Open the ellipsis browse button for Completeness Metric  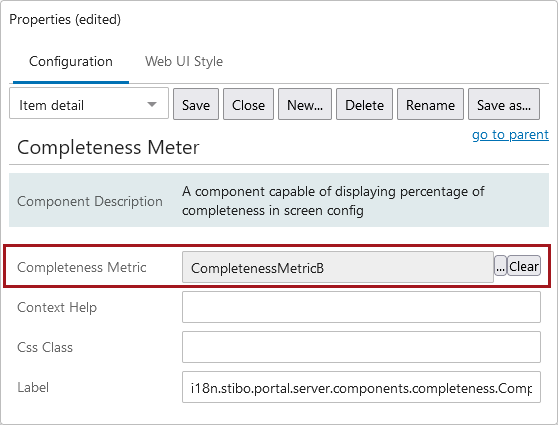point(500,266)
